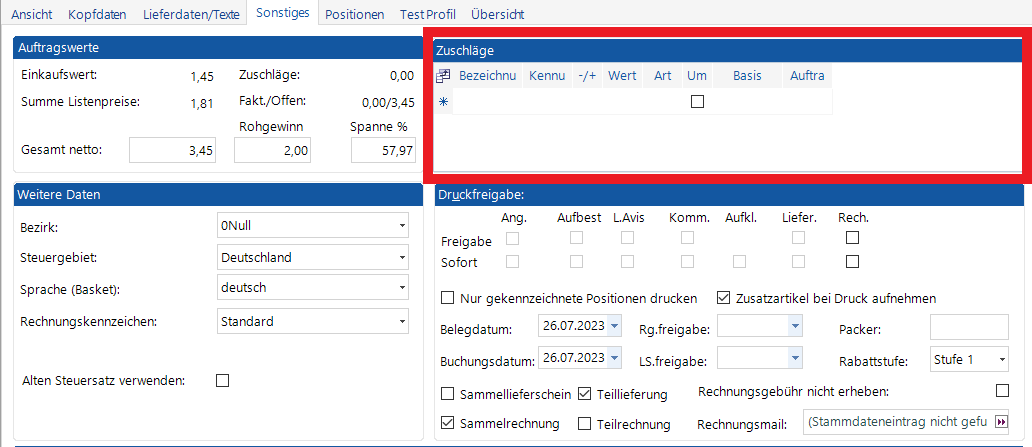The height and width of the screenshot is (447, 1032).
Task: Enable Rechnungsgebühr nicht erheben checkbox
Action: point(1003,390)
